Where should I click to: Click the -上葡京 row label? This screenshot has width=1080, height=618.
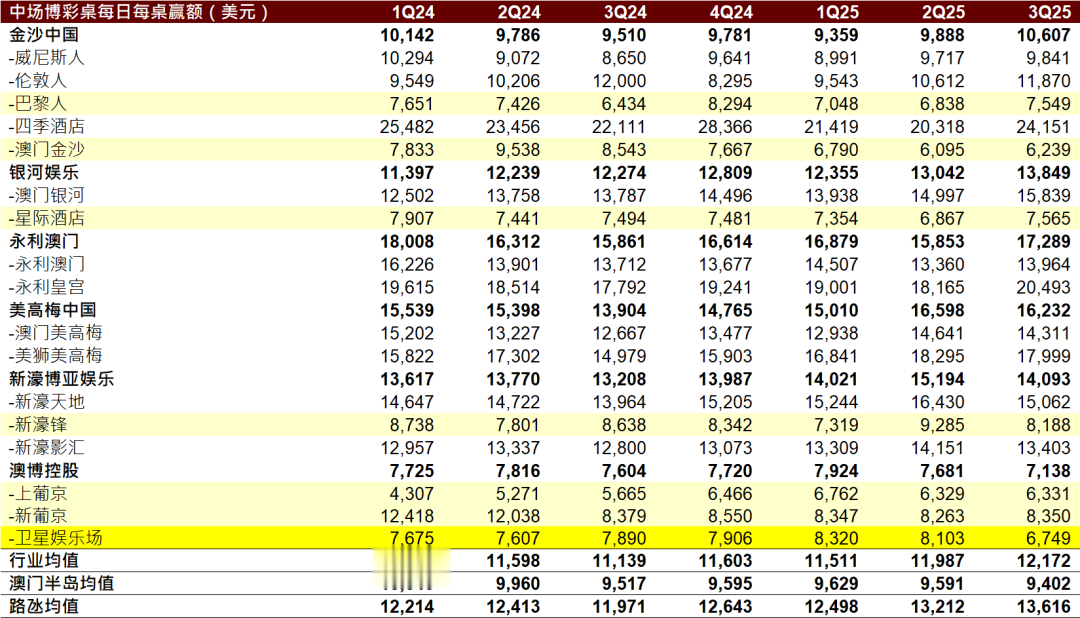(x=38, y=494)
